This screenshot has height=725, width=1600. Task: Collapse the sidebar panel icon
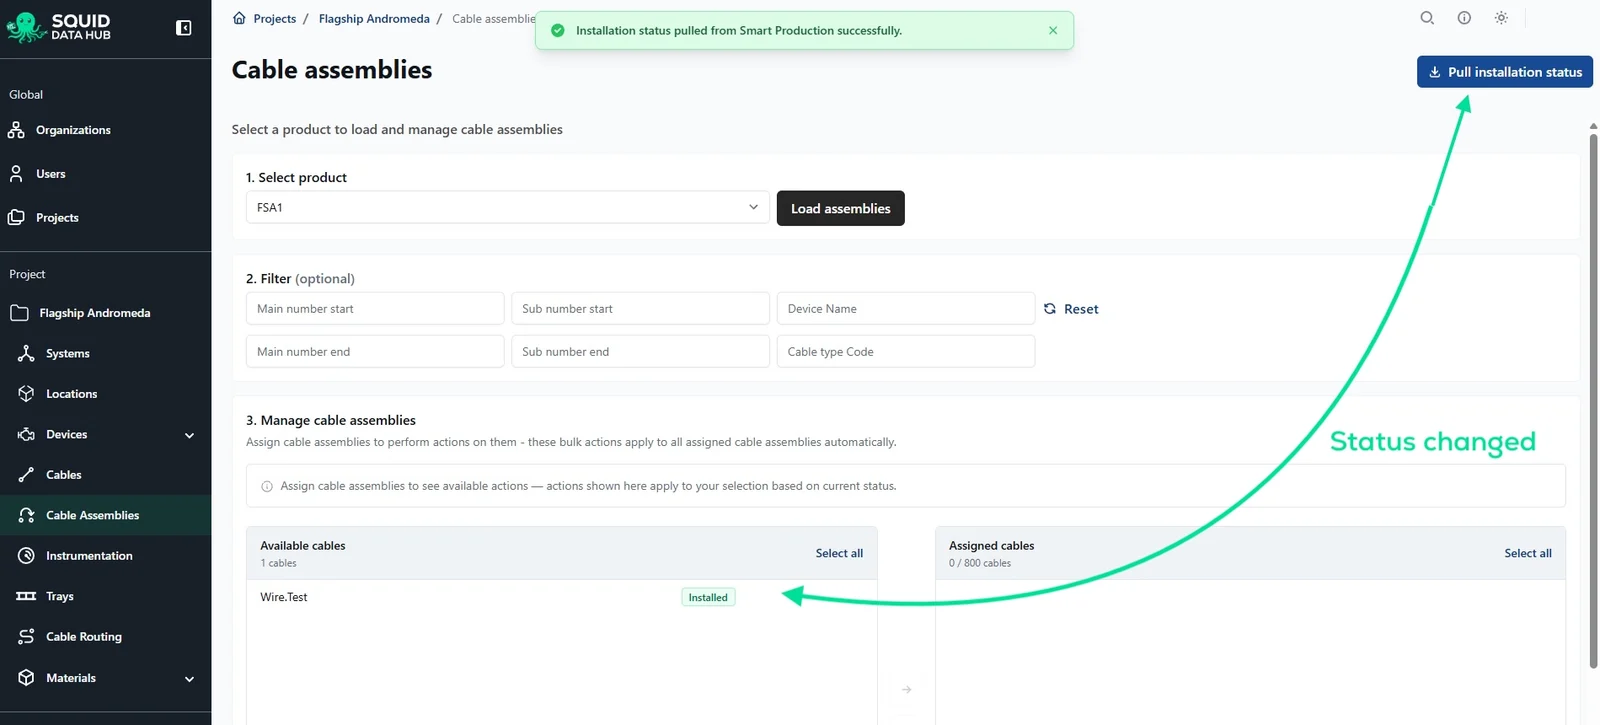[x=184, y=28]
